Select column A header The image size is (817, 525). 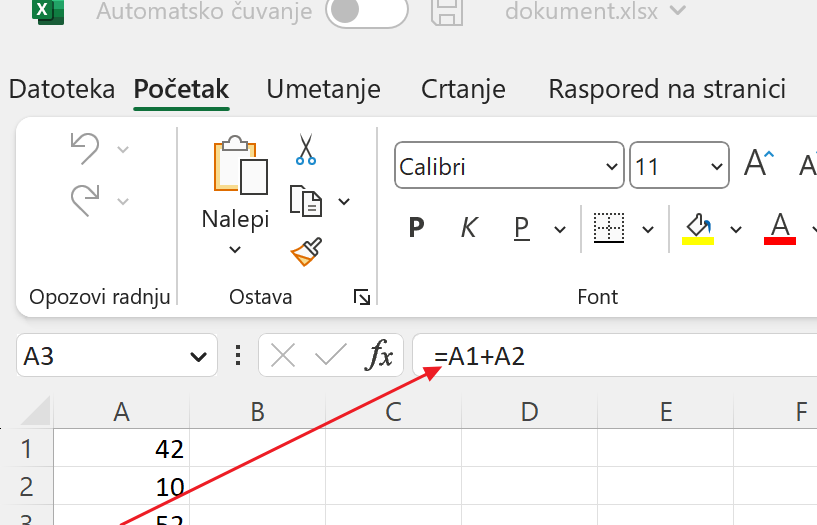tap(121, 412)
